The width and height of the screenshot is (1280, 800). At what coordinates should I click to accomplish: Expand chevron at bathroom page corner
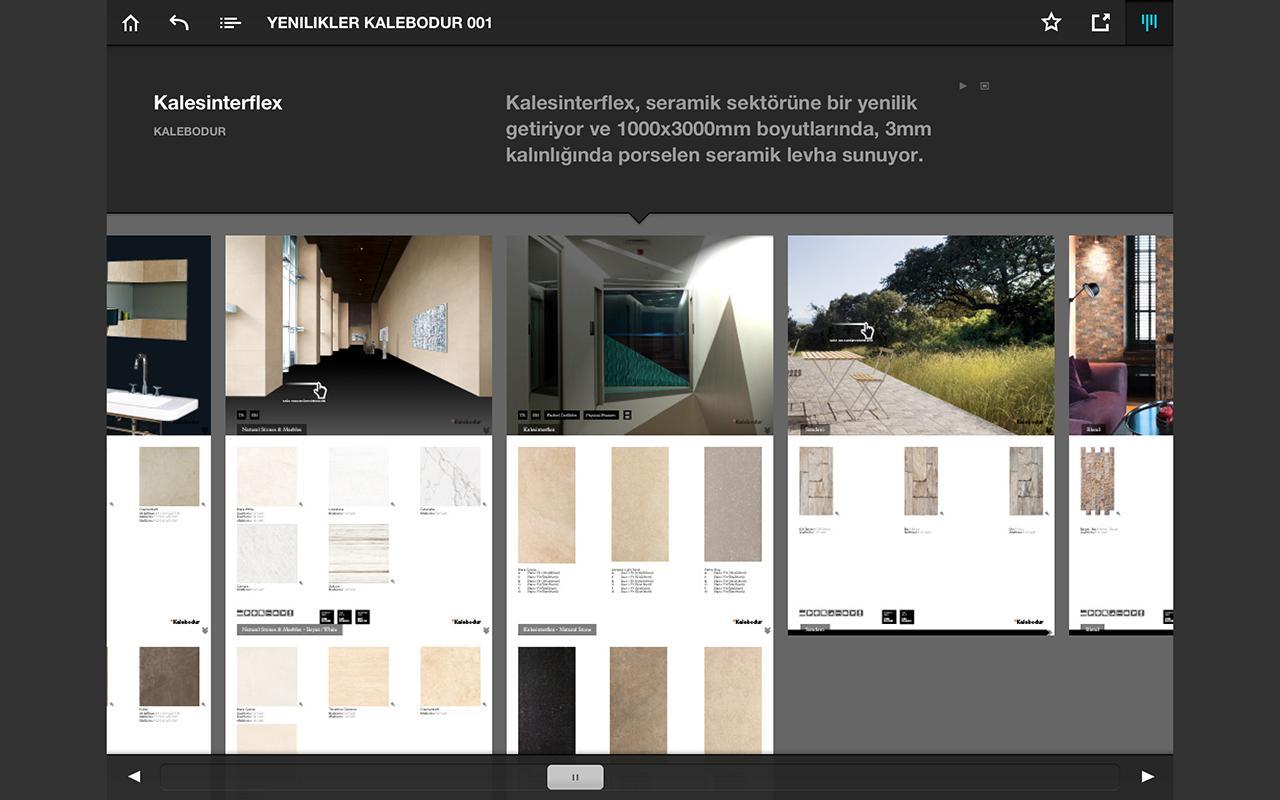(205, 431)
